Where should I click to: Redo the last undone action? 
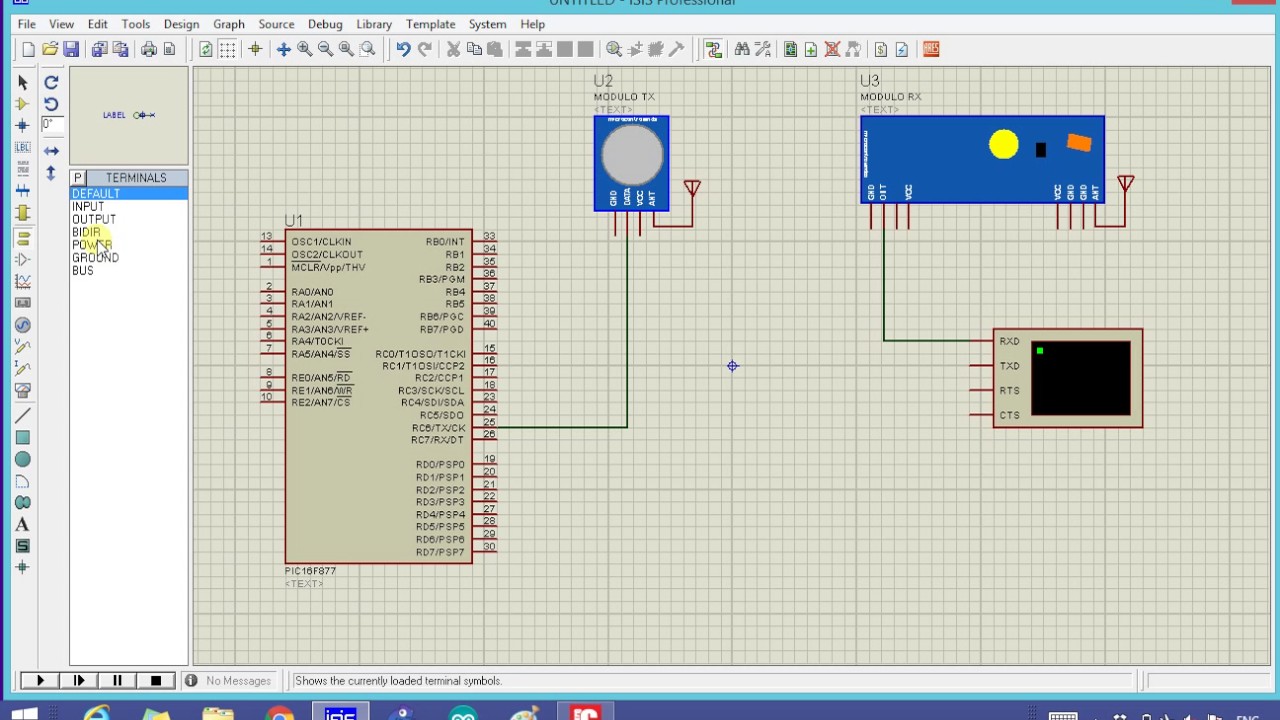tap(424, 49)
